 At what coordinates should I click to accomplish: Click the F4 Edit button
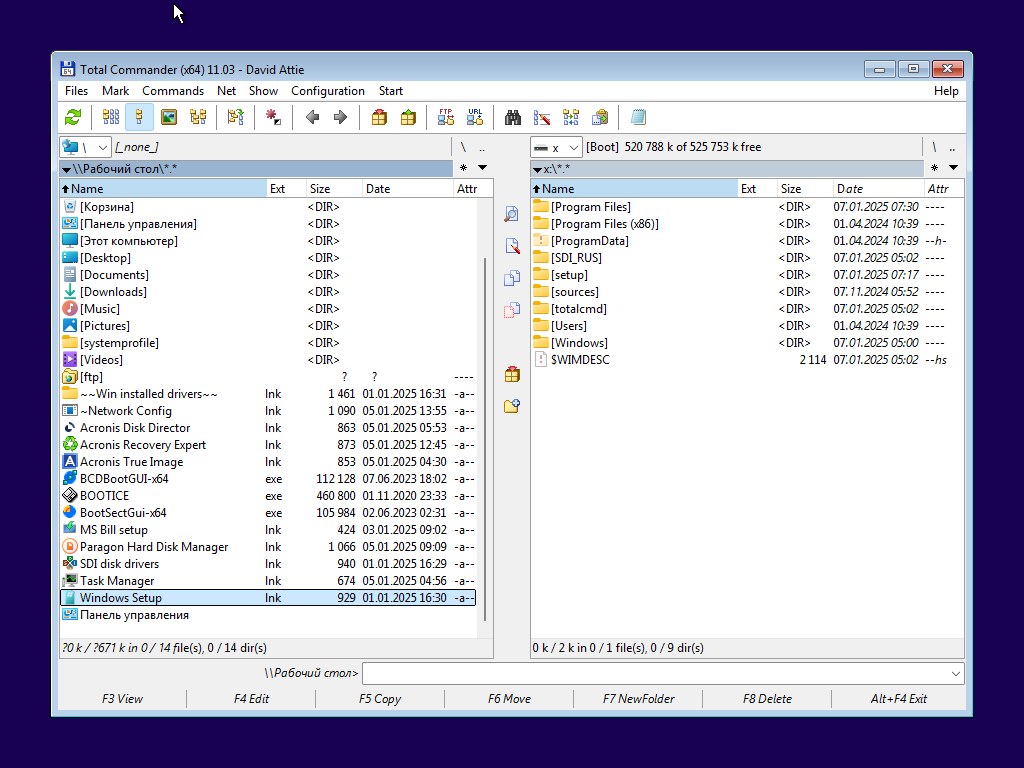click(x=251, y=699)
